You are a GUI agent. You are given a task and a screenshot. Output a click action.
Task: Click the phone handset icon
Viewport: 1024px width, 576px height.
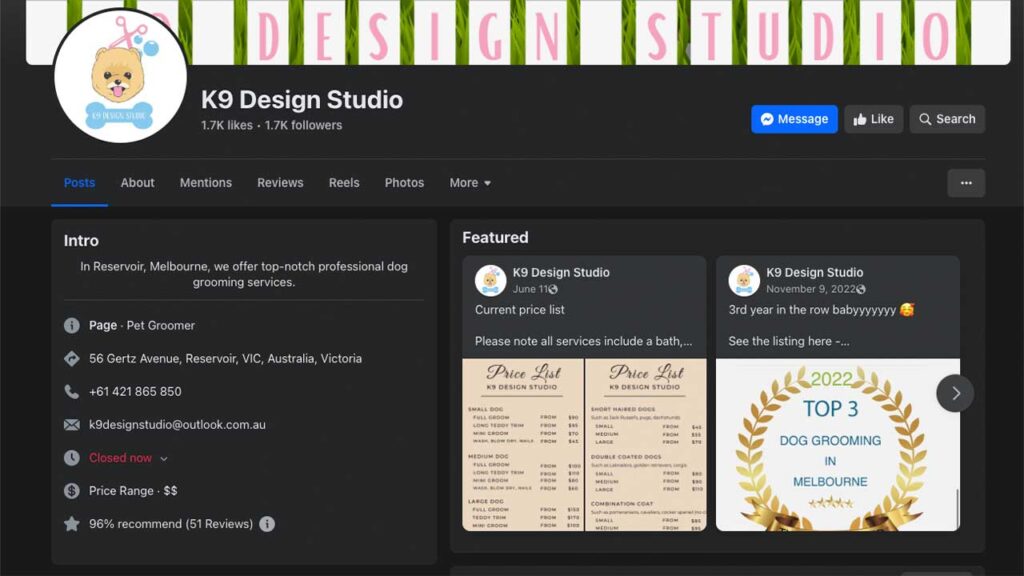[x=72, y=392]
